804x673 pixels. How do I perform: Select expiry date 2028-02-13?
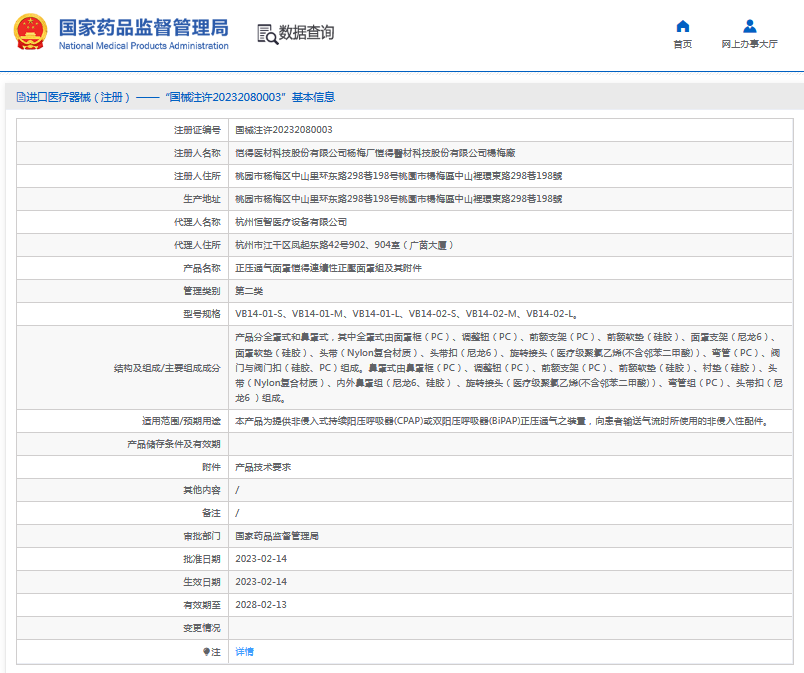pos(261,605)
